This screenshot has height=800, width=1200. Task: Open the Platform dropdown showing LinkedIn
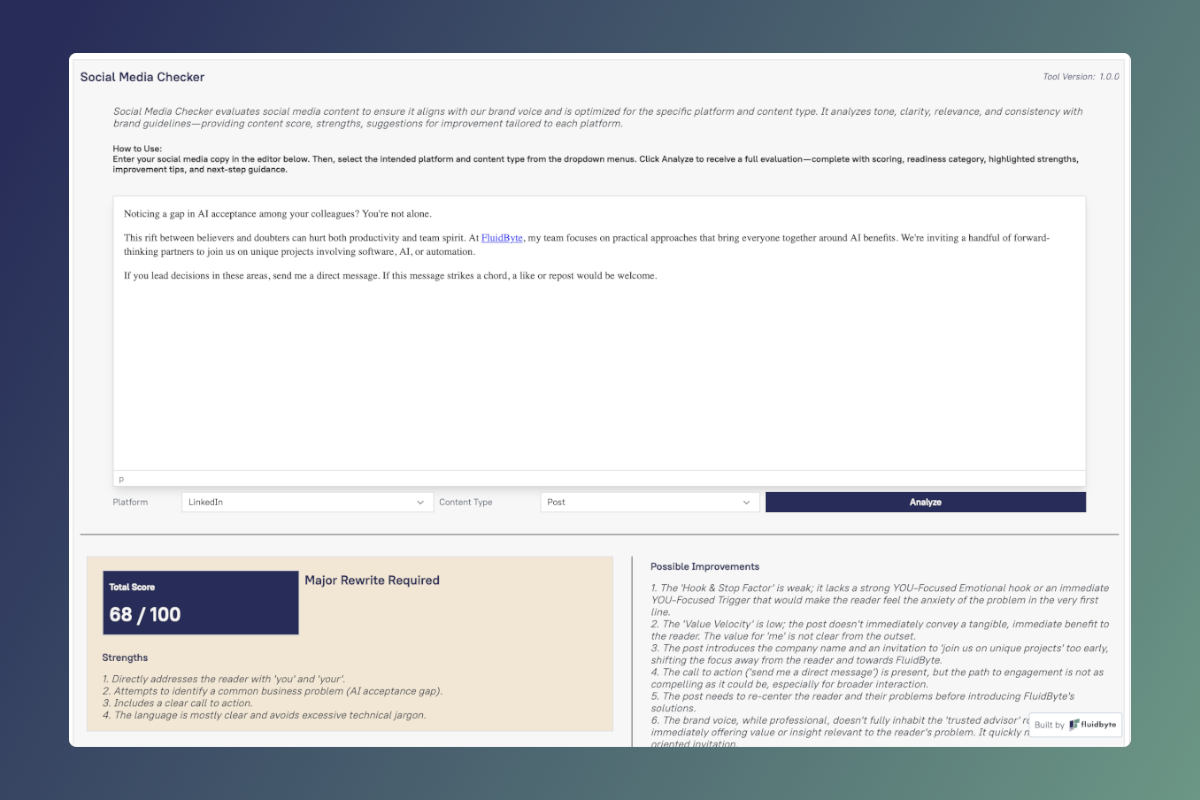(x=306, y=502)
